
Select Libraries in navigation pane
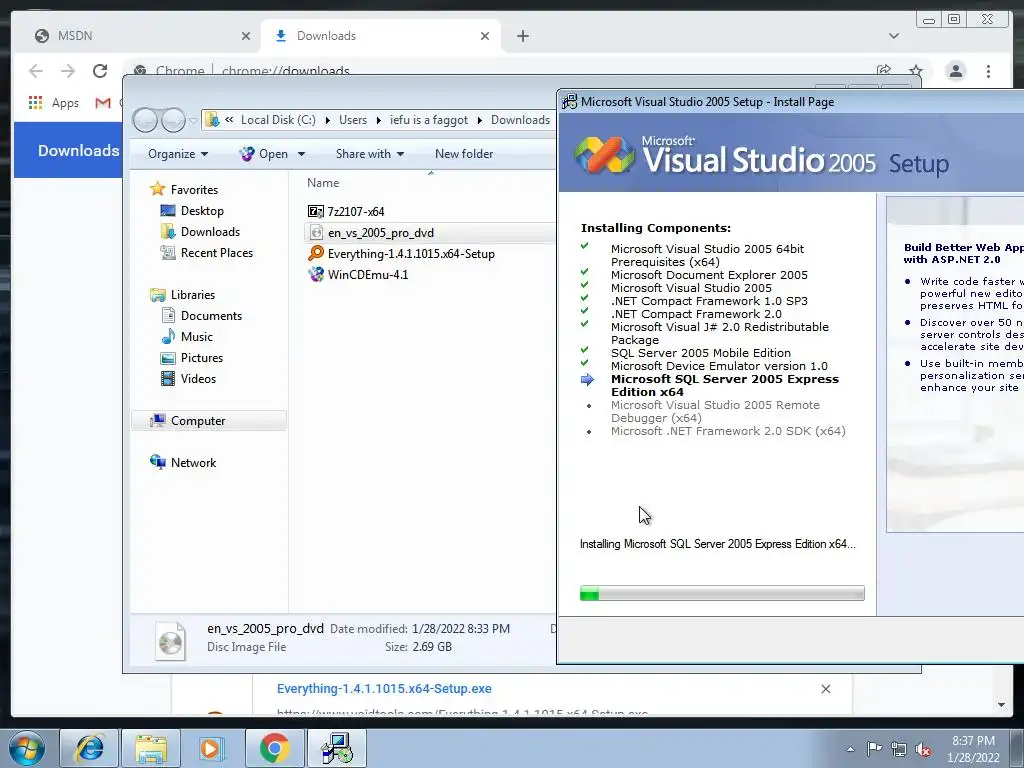(193, 295)
